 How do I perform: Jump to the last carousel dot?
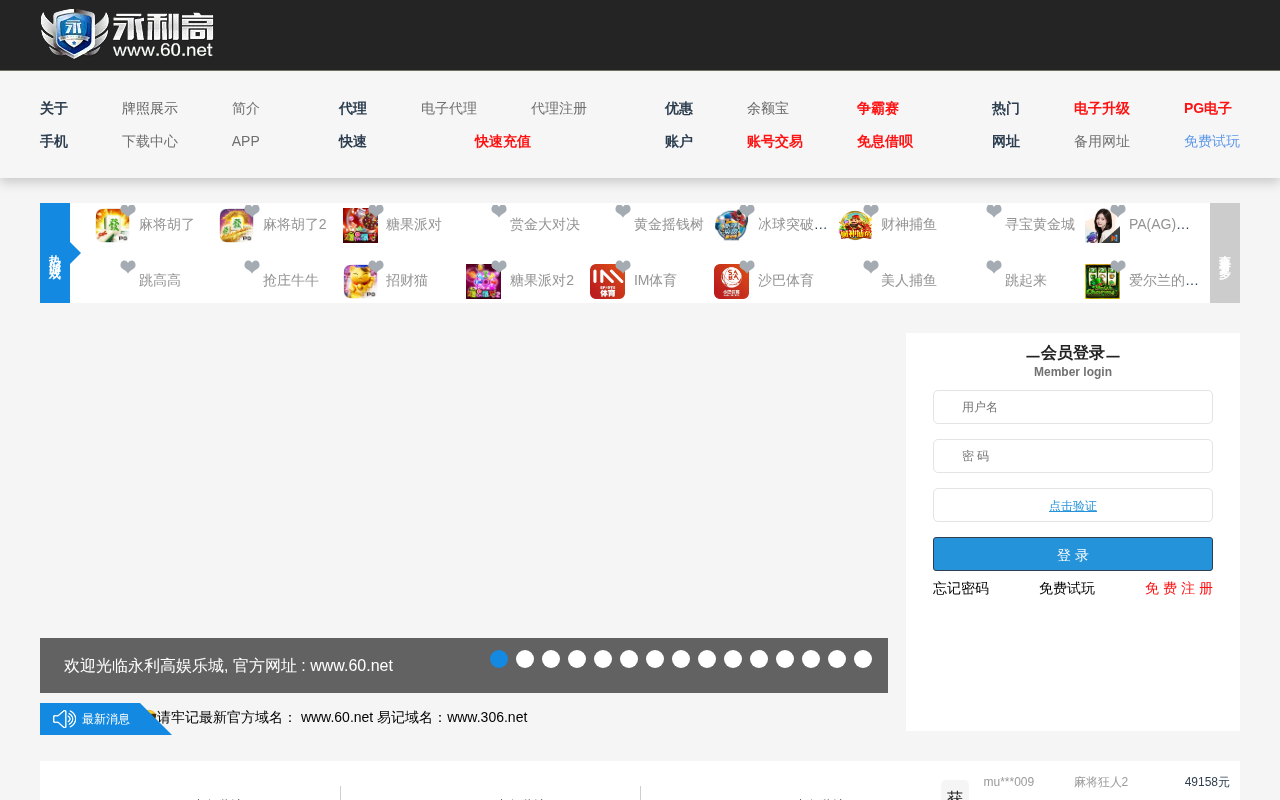pos(863,659)
